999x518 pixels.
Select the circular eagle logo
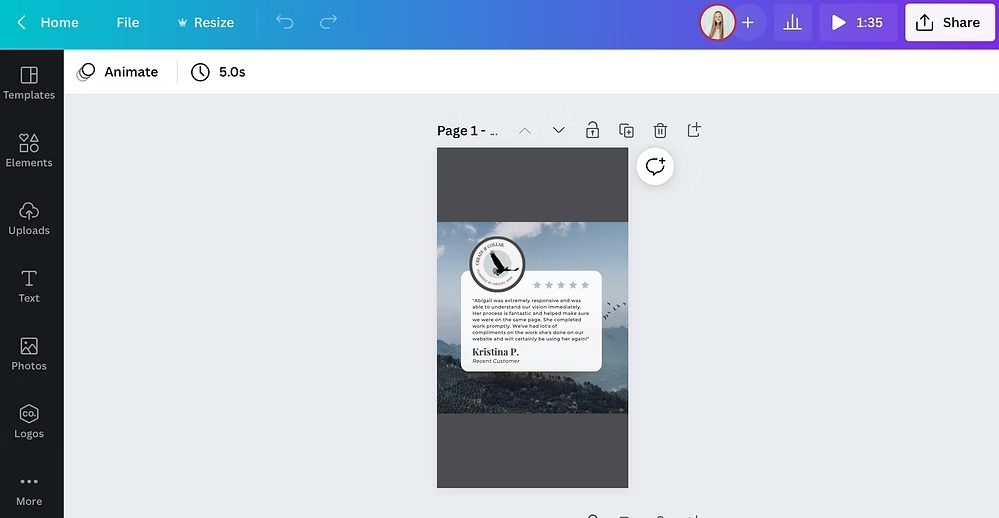(497, 264)
